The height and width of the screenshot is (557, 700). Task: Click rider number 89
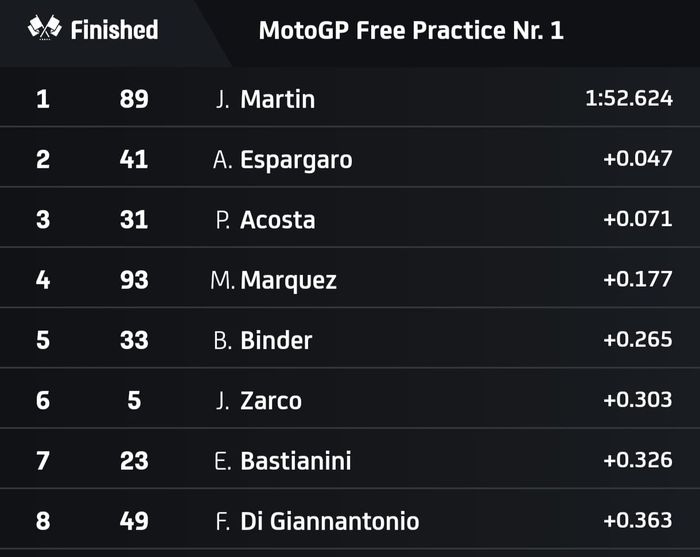[134, 99]
